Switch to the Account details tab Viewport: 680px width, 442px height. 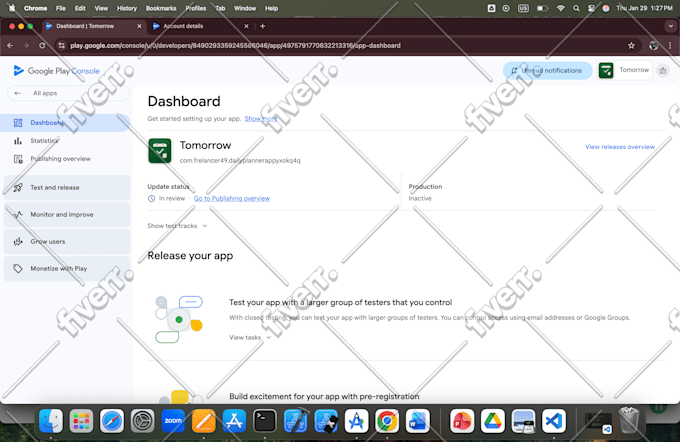pos(197,26)
